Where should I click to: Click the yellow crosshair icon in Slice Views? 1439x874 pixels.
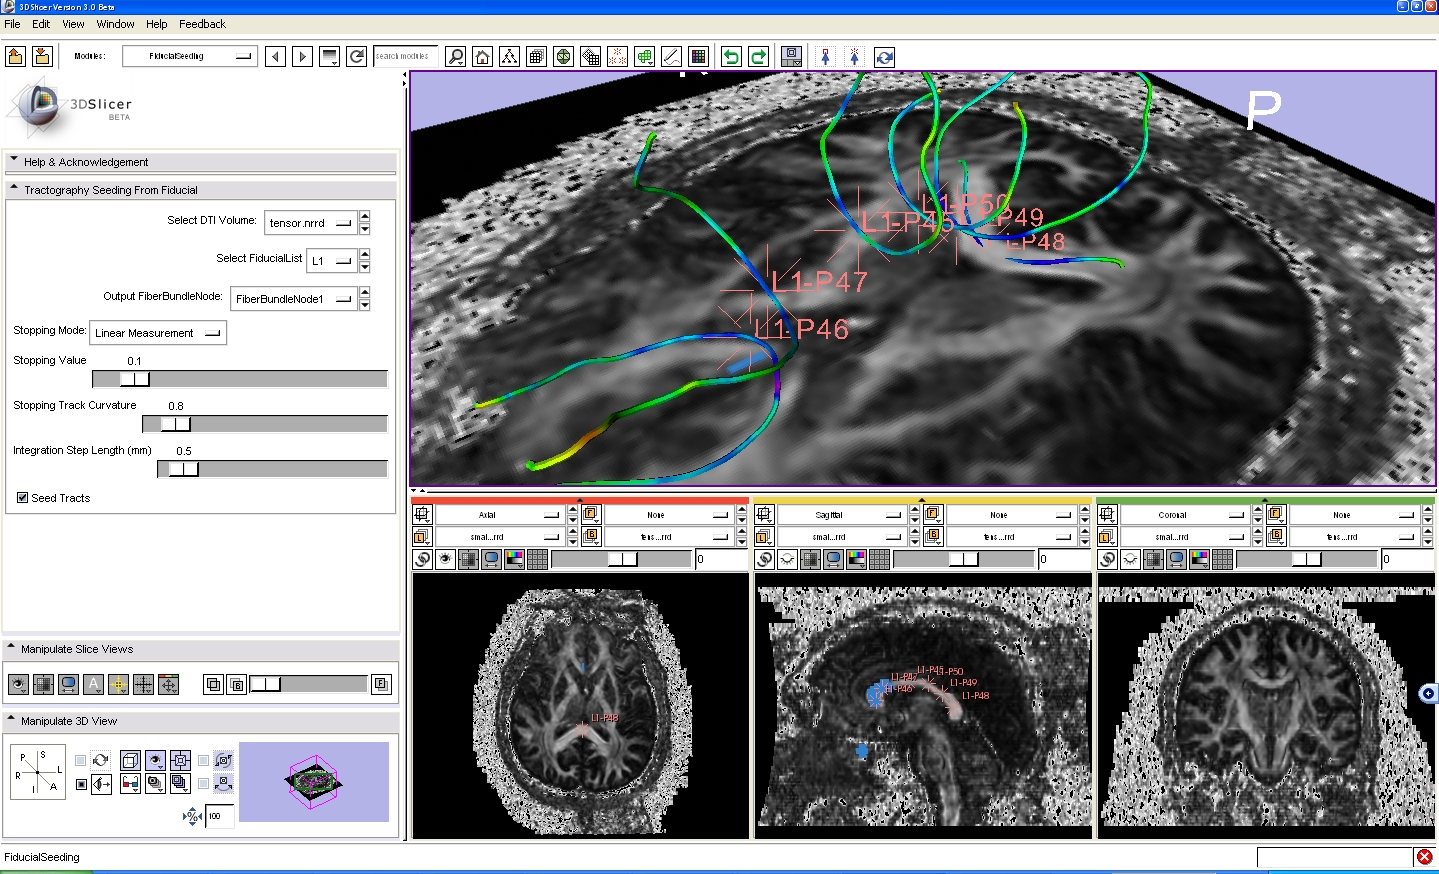118,684
